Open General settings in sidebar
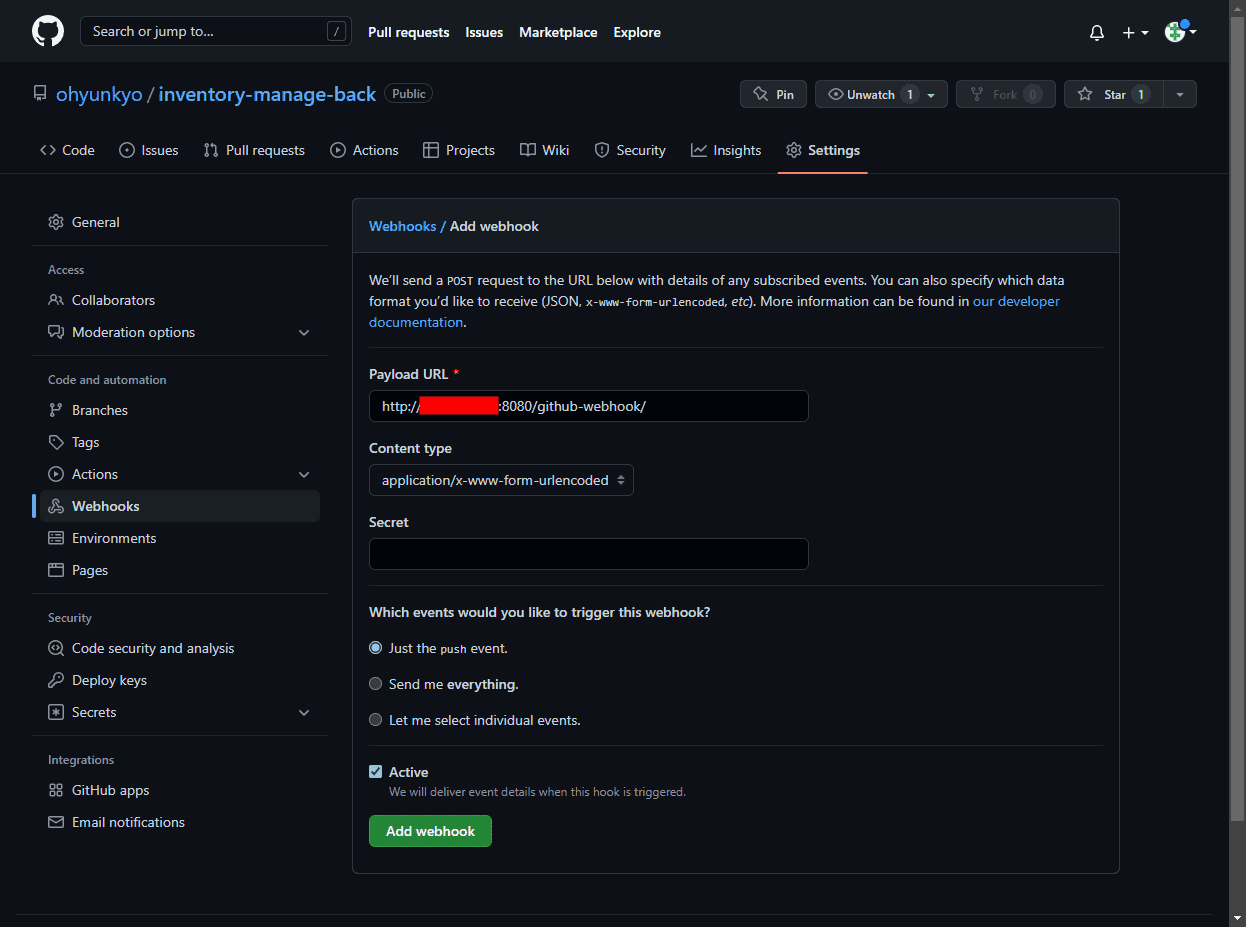The width and height of the screenshot is (1246, 927). 180,222
